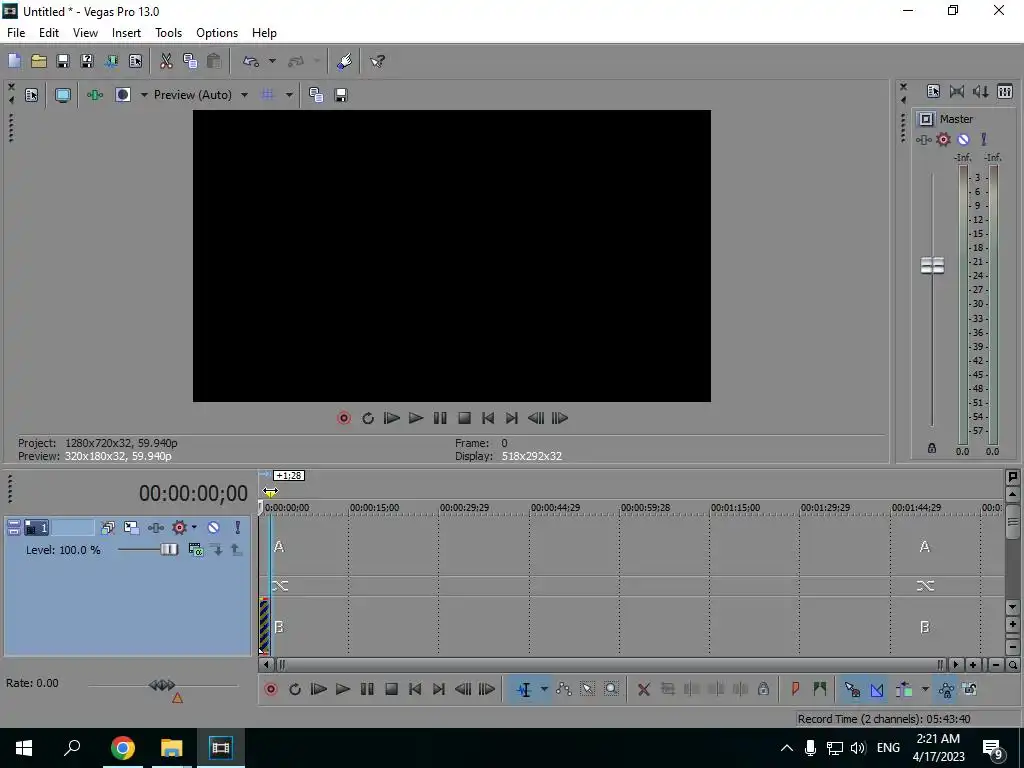
Task: Open the File menu
Action: pyautogui.click(x=16, y=33)
